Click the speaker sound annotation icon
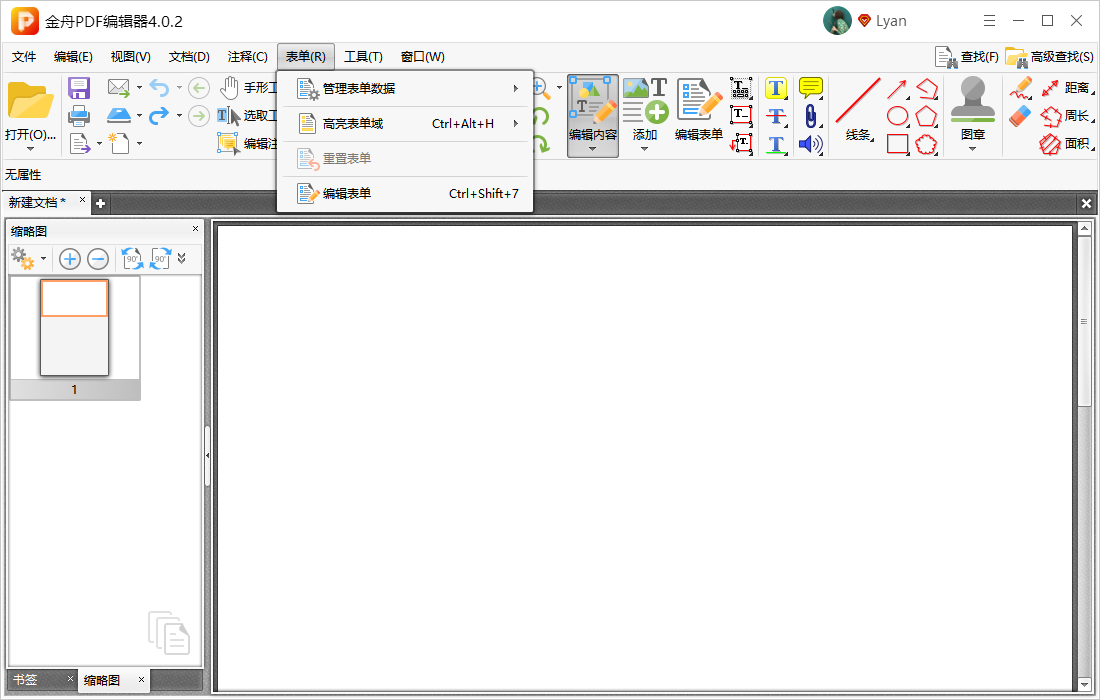 [x=810, y=144]
